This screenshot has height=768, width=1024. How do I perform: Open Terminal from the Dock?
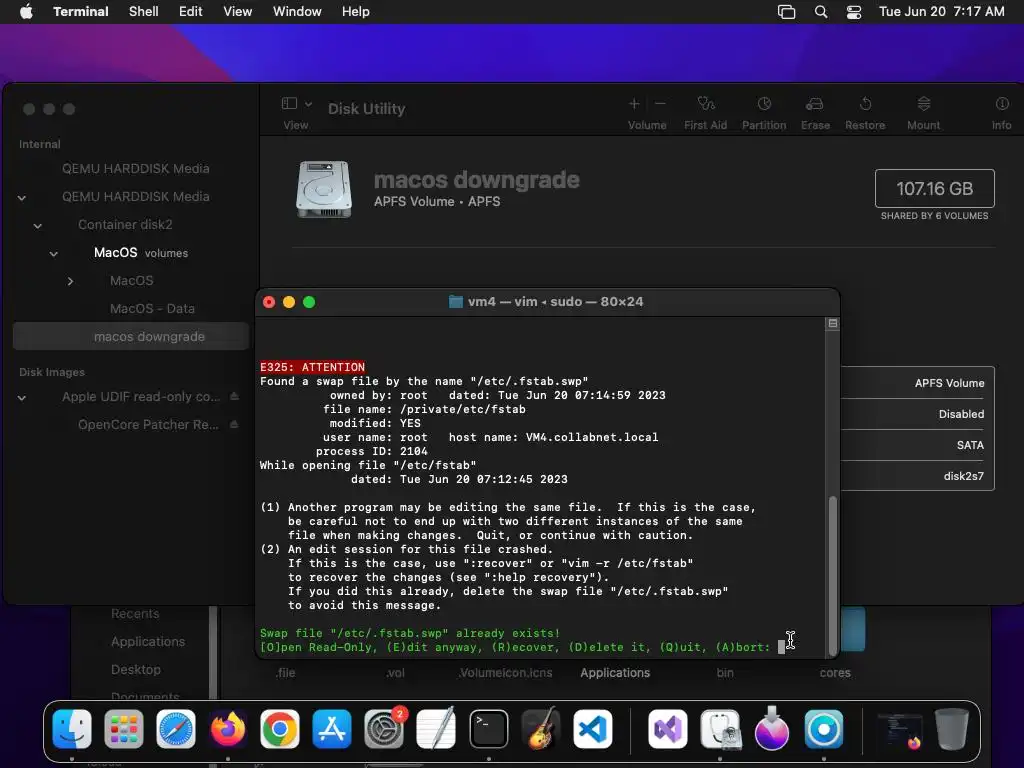tap(488, 729)
